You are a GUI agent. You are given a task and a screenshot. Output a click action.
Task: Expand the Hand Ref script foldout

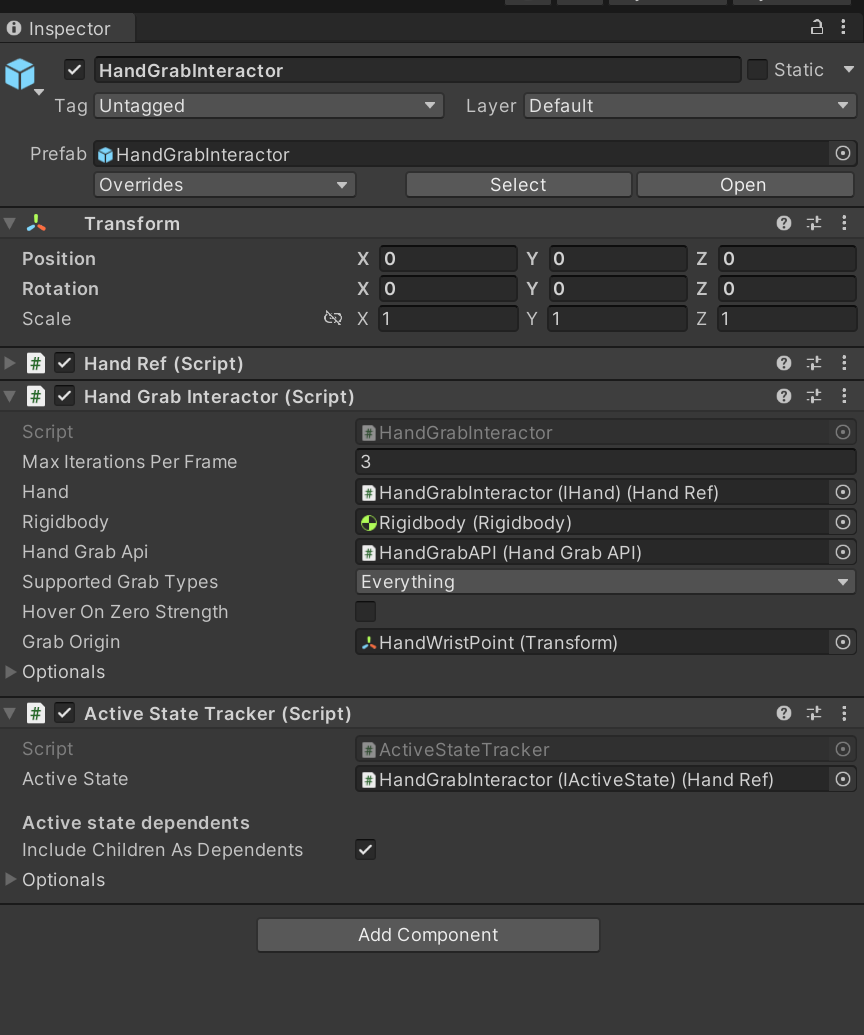(x=10, y=363)
